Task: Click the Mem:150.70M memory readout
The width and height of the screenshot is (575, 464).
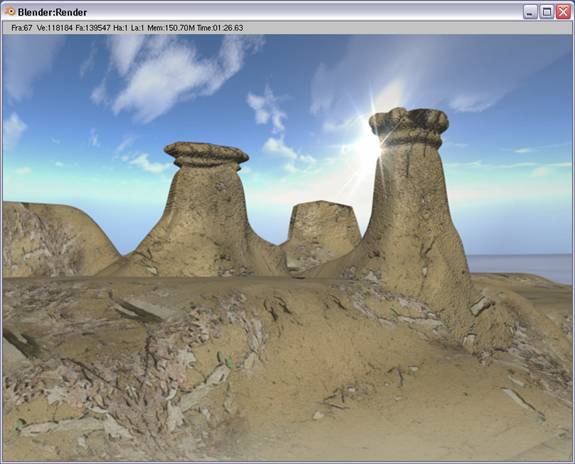Action: tap(171, 28)
